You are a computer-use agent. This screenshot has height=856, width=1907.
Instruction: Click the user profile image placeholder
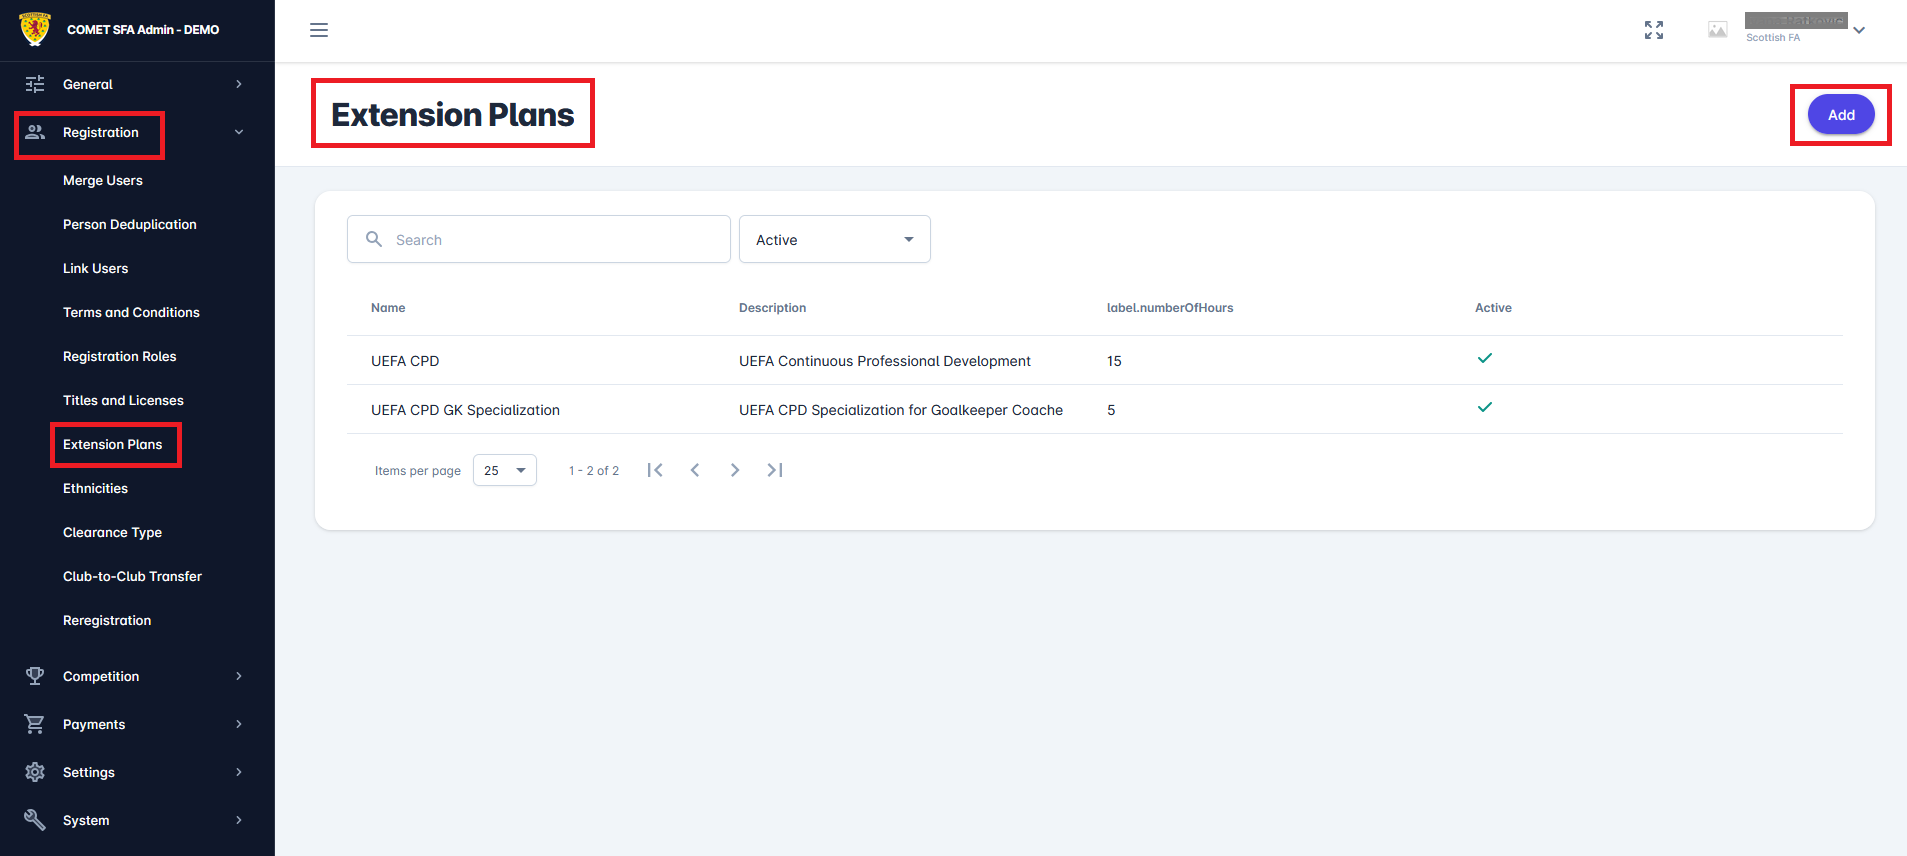(1717, 30)
